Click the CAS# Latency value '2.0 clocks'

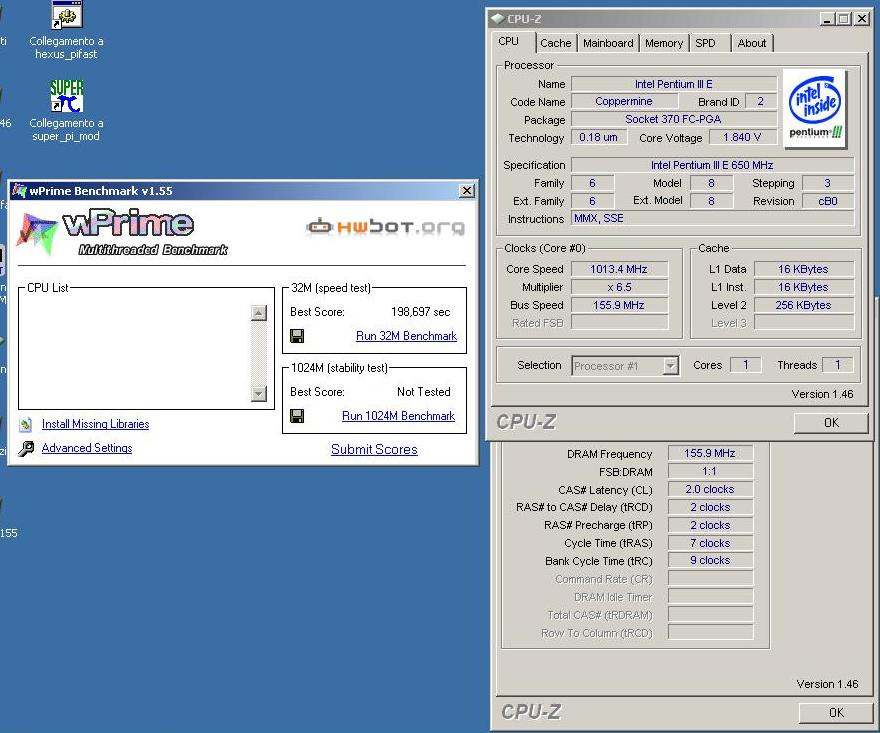point(710,489)
